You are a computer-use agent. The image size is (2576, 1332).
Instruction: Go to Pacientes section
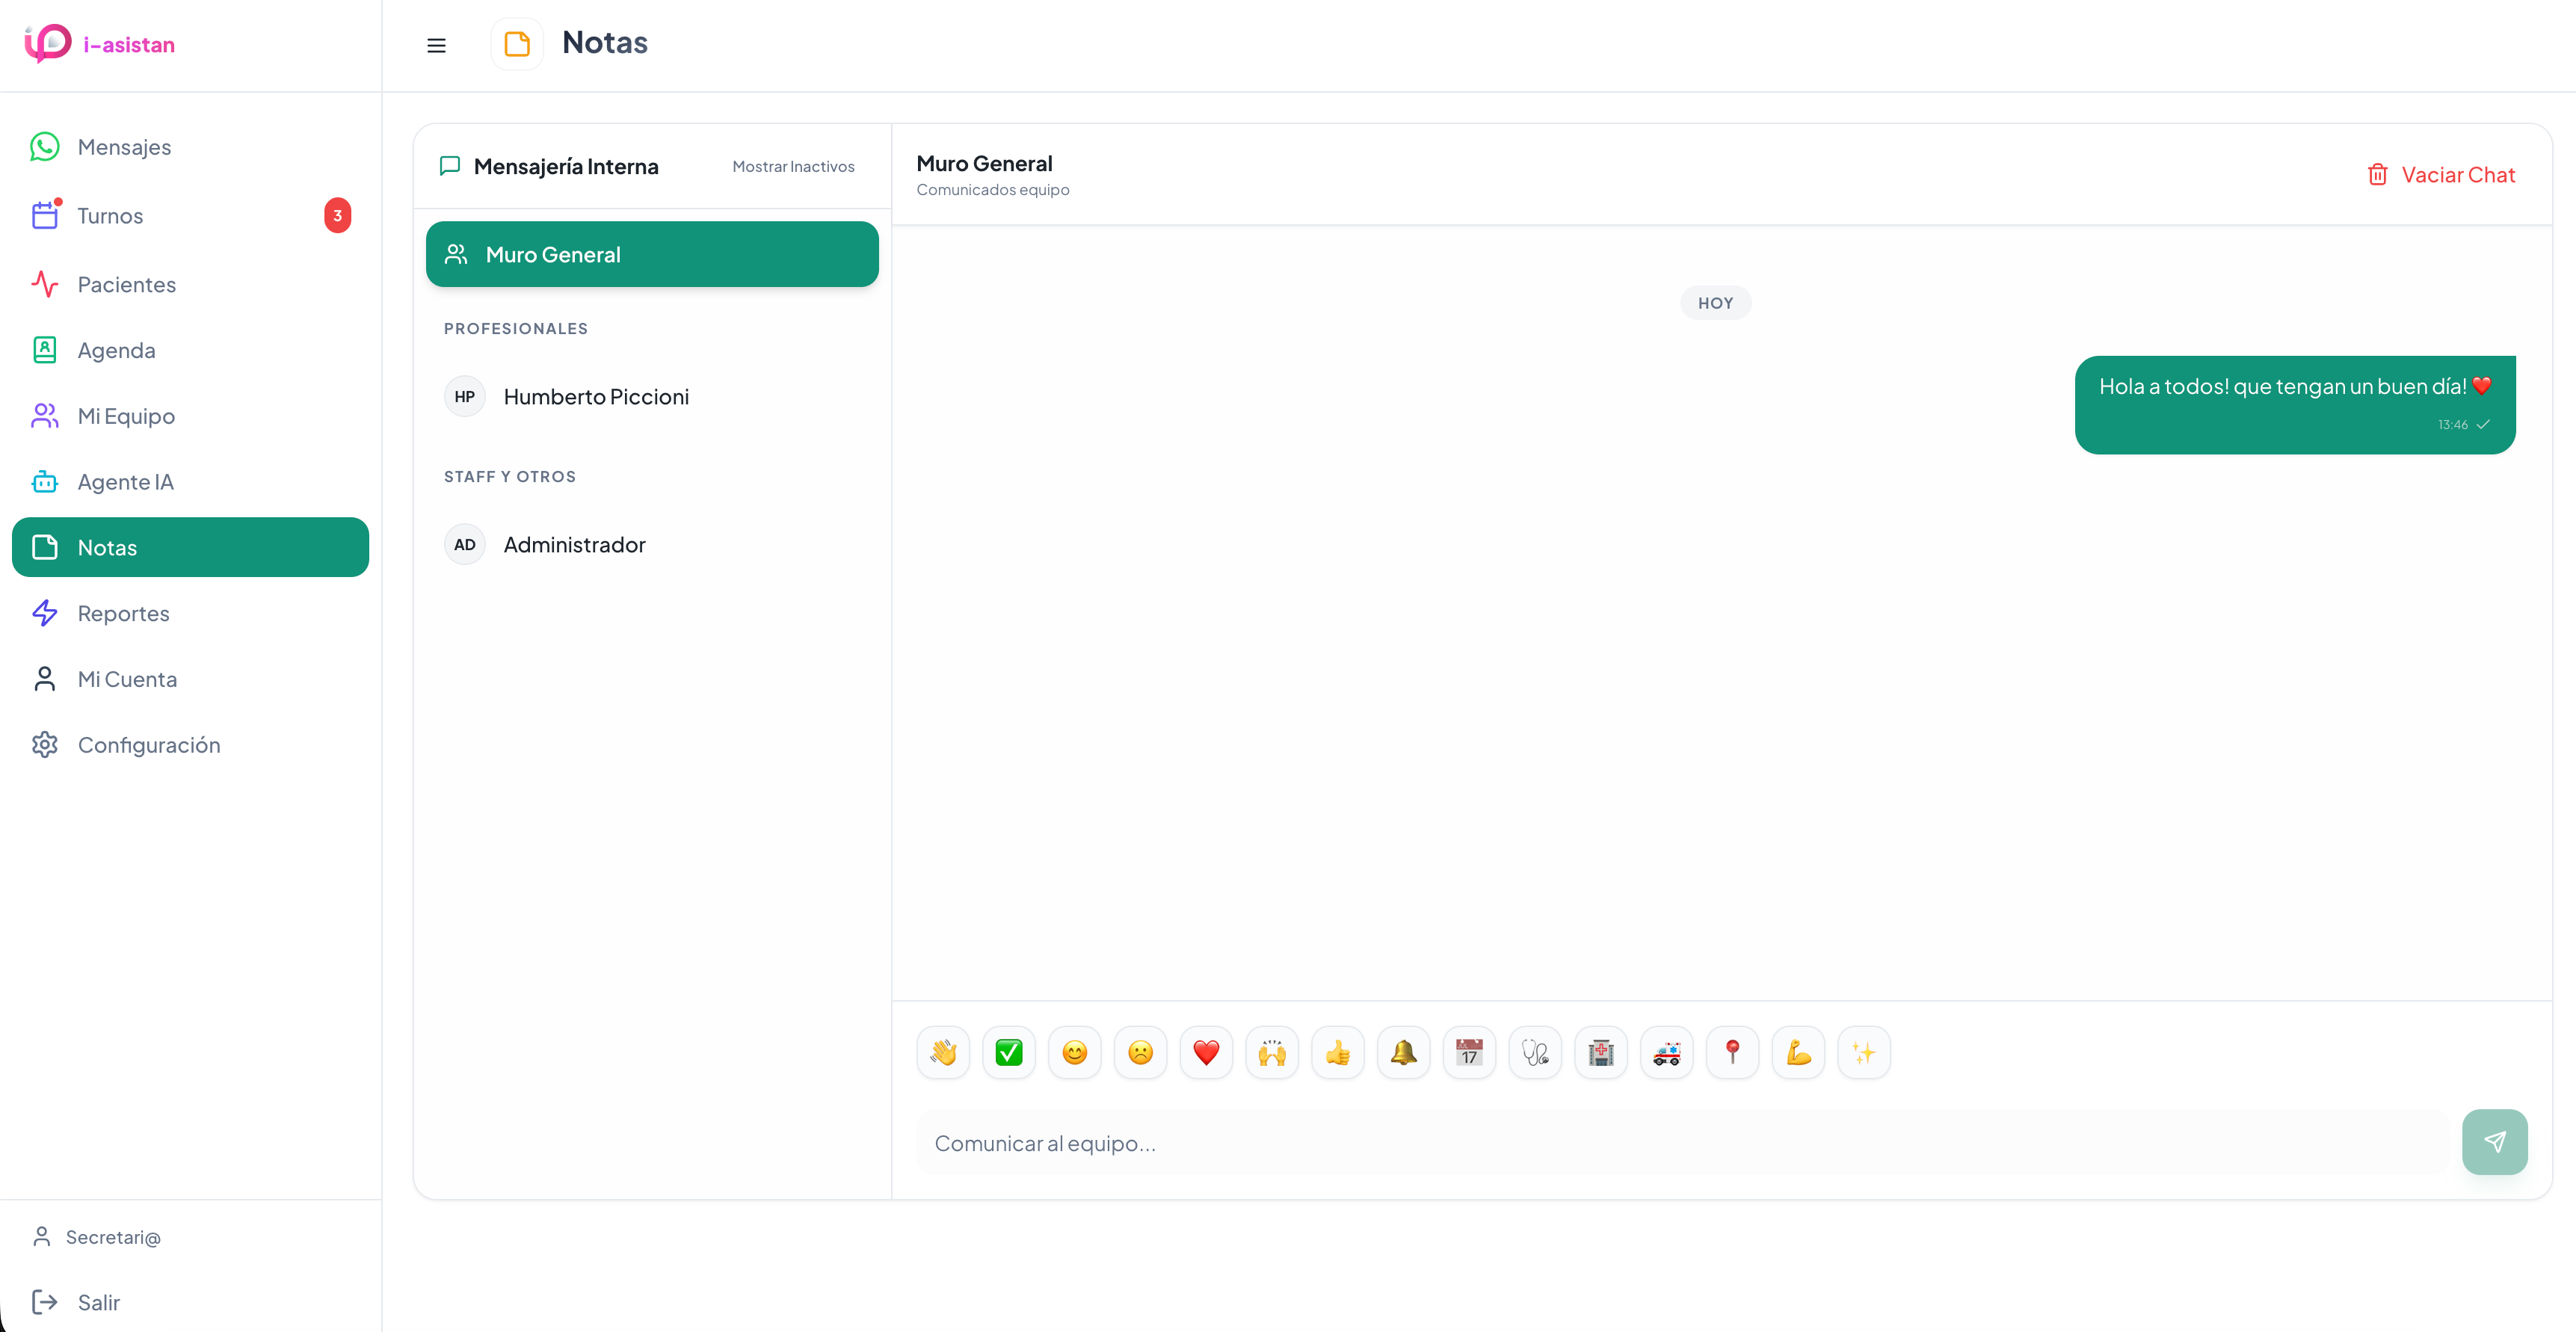click(190, 284)
